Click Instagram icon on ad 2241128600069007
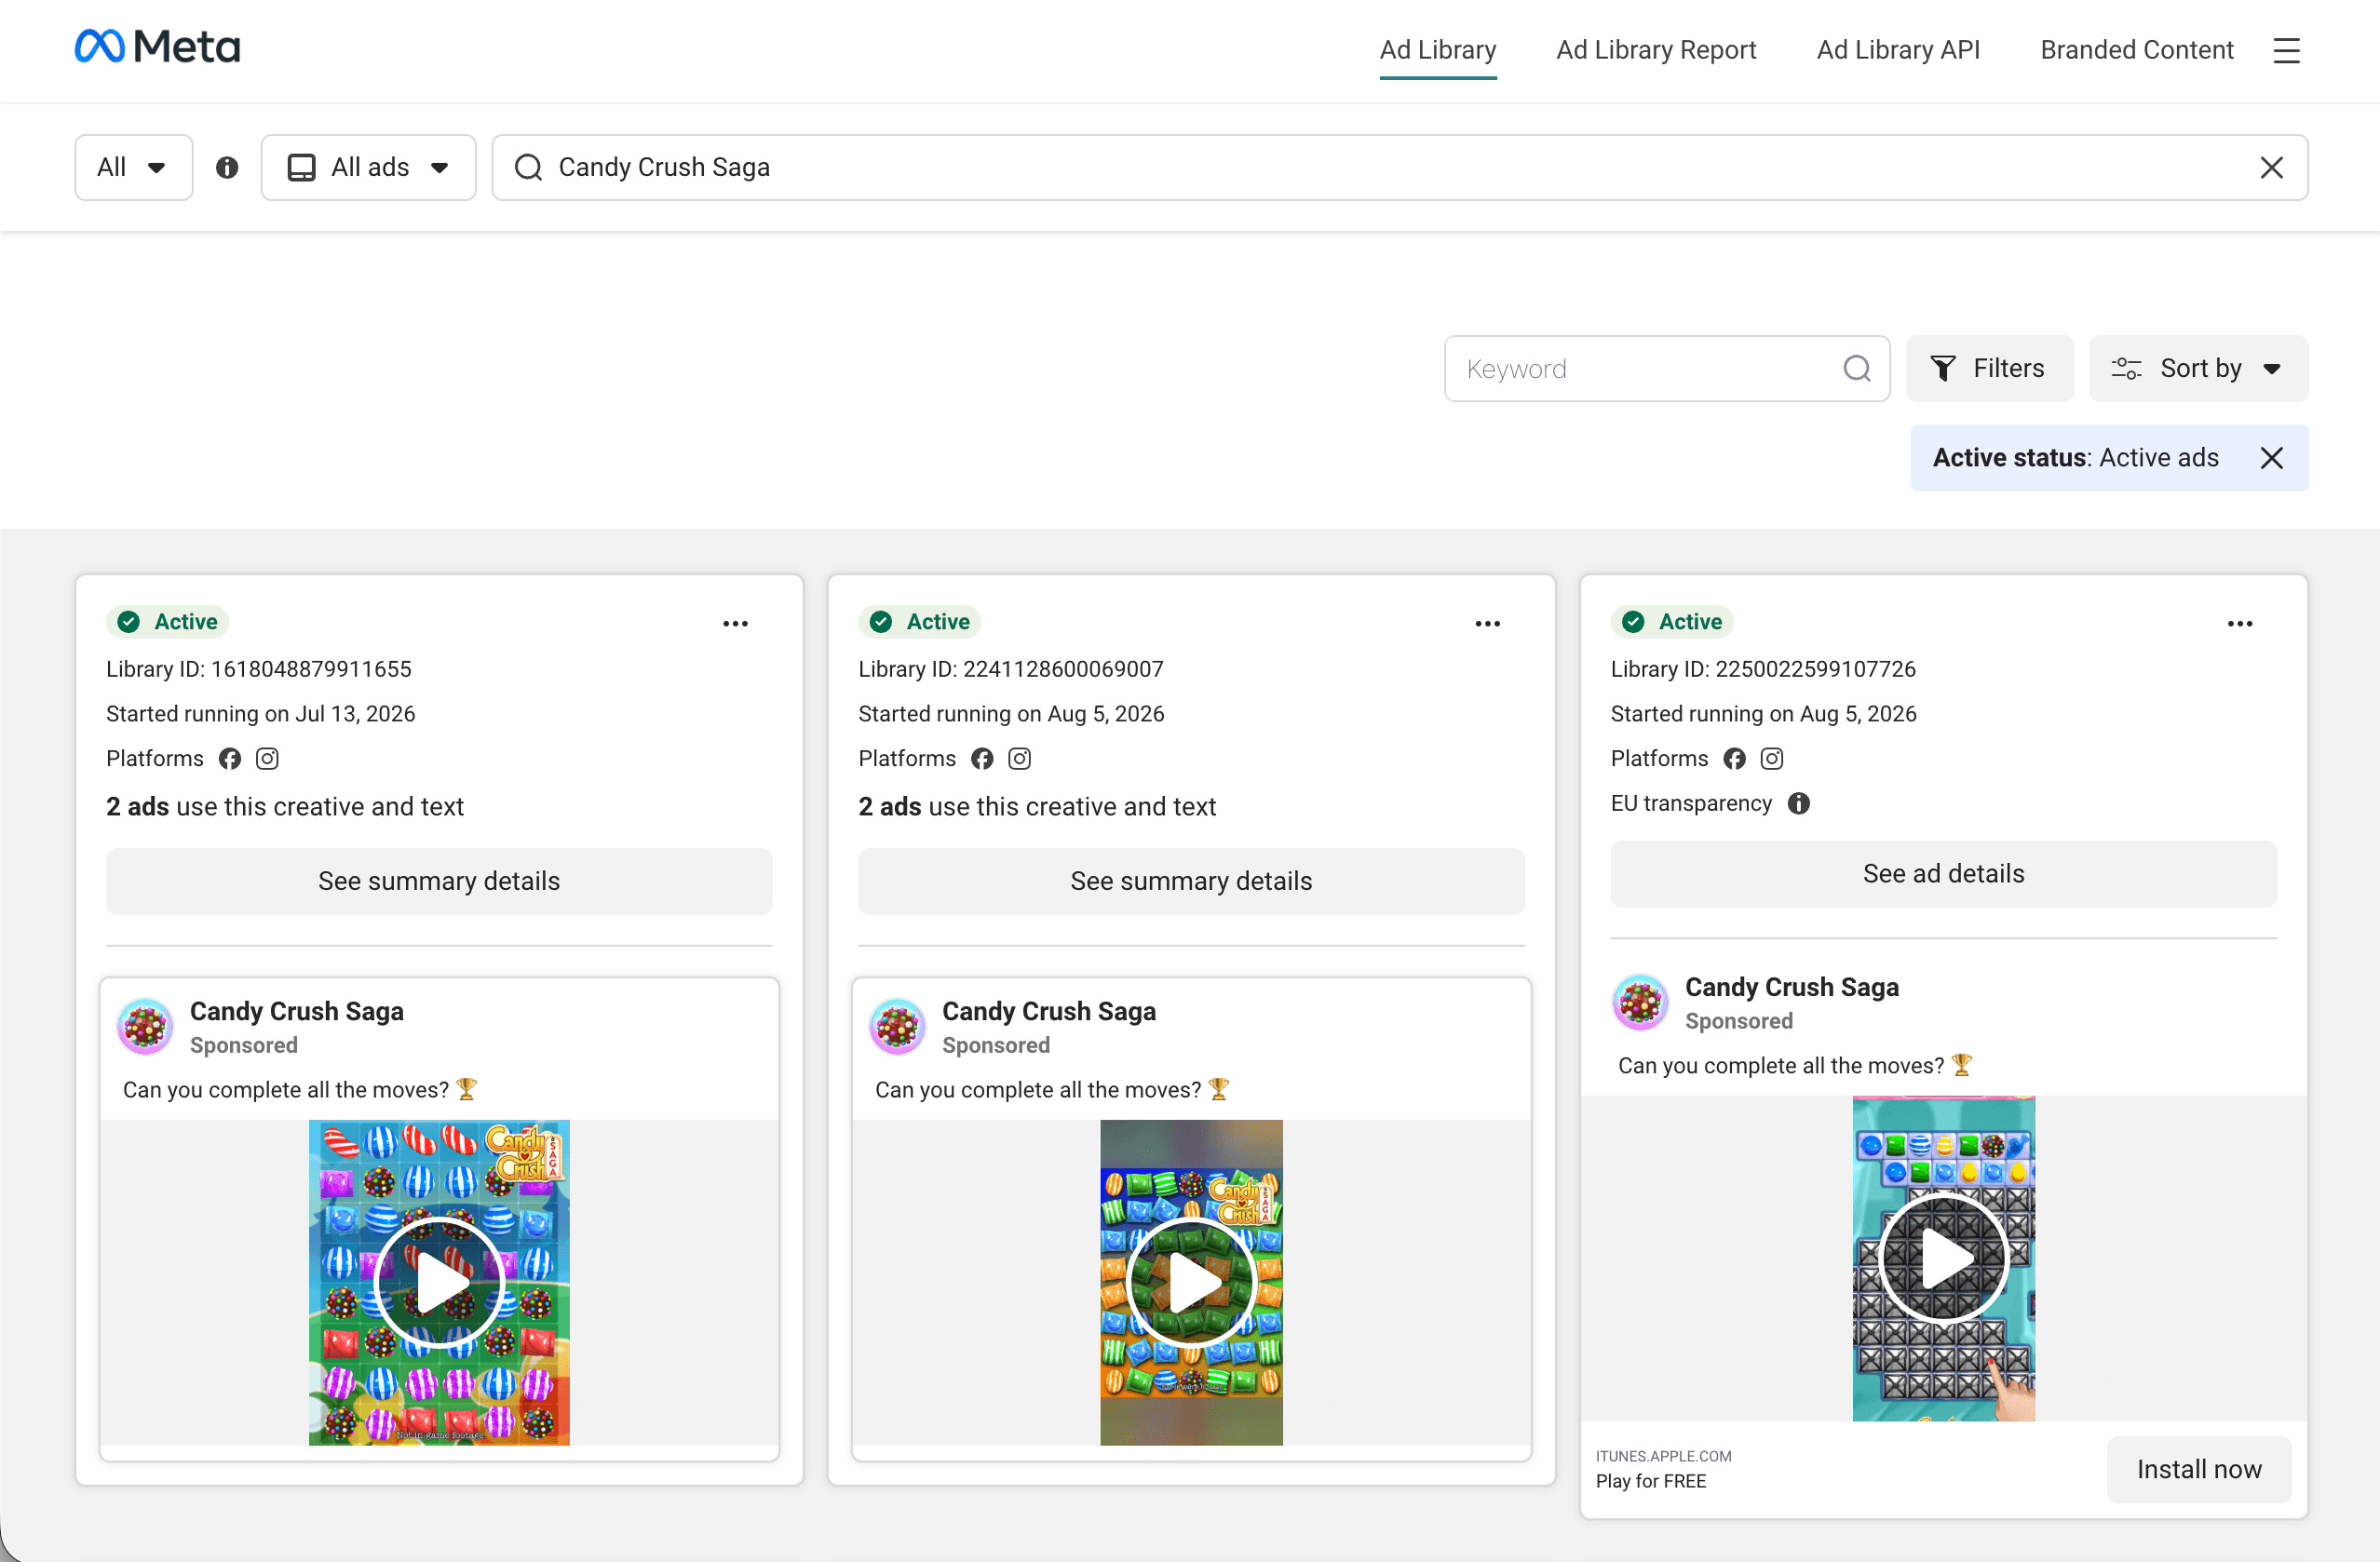The width and height of the screenshot is (2380, 1562). click(1019, 758)
